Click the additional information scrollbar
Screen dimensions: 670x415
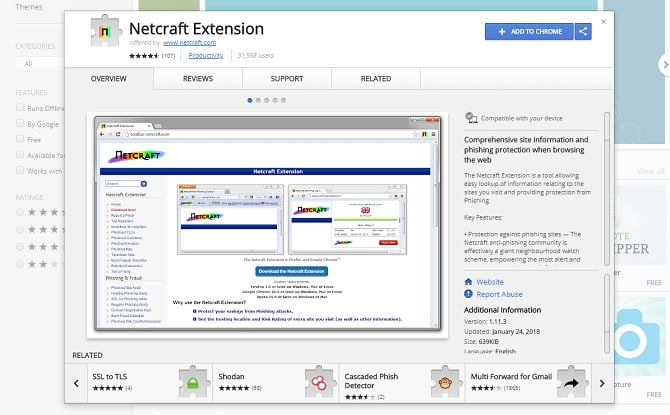[607, 314]
